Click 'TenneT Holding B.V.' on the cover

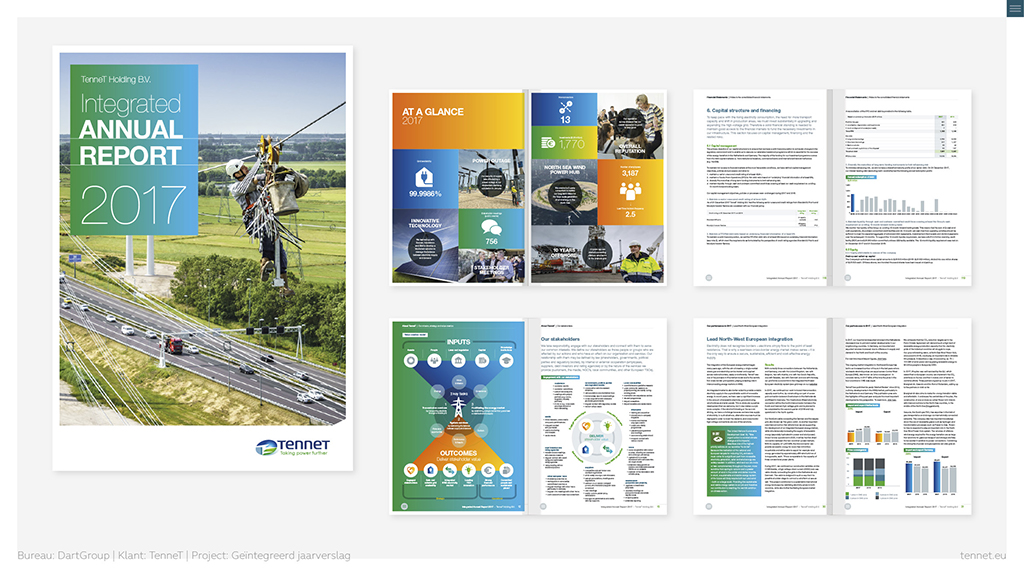point(116,79)
